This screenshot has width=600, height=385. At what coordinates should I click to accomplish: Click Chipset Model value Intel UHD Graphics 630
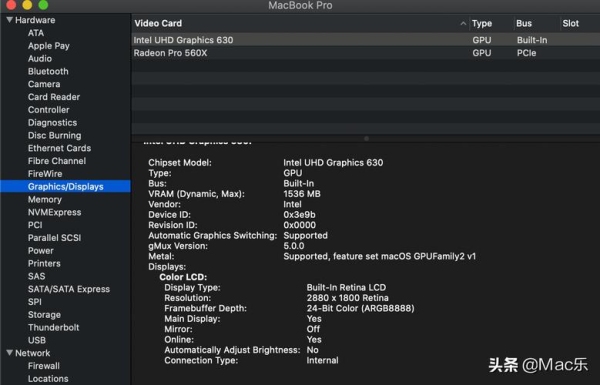click(x=333, y=163)
